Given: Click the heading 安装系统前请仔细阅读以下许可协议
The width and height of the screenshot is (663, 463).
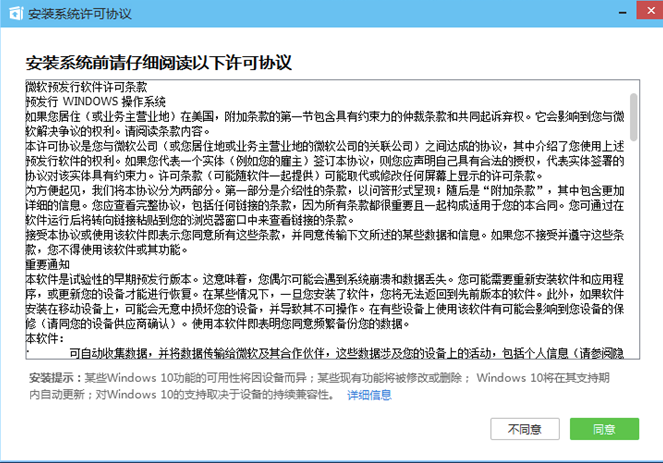Looking at the screenshot, I should click(x=158, y=63).
